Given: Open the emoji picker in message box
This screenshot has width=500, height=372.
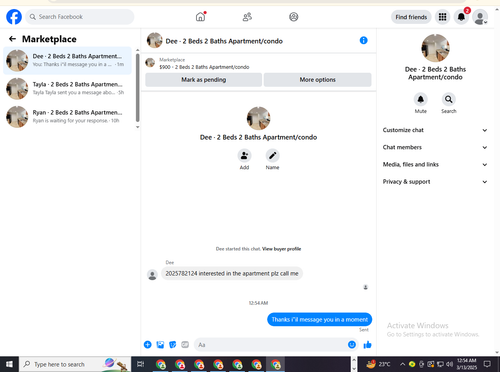Looking at the screenshot, I should (352, 345).
